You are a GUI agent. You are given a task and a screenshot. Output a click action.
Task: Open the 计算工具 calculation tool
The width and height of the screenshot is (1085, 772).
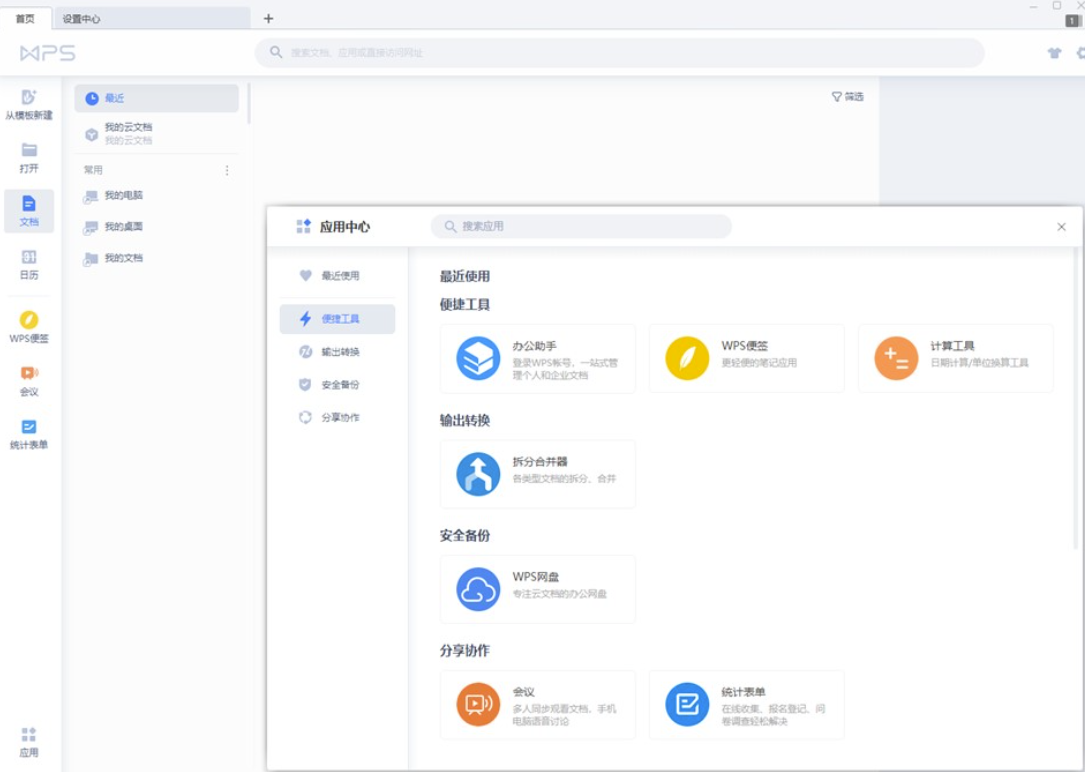955,355
